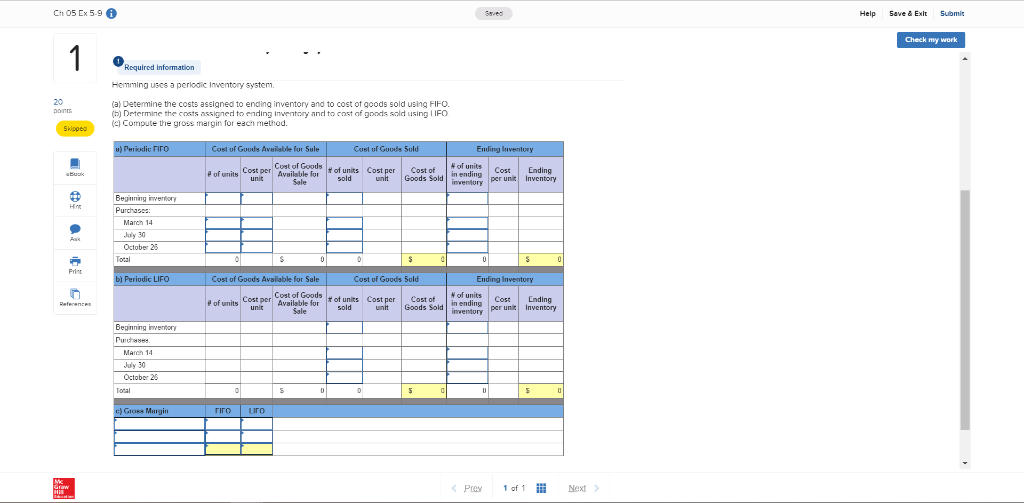Click LIFO Beginning inventory units sold field
Screen dimensions: 1024x503
[x=345, y=327]
